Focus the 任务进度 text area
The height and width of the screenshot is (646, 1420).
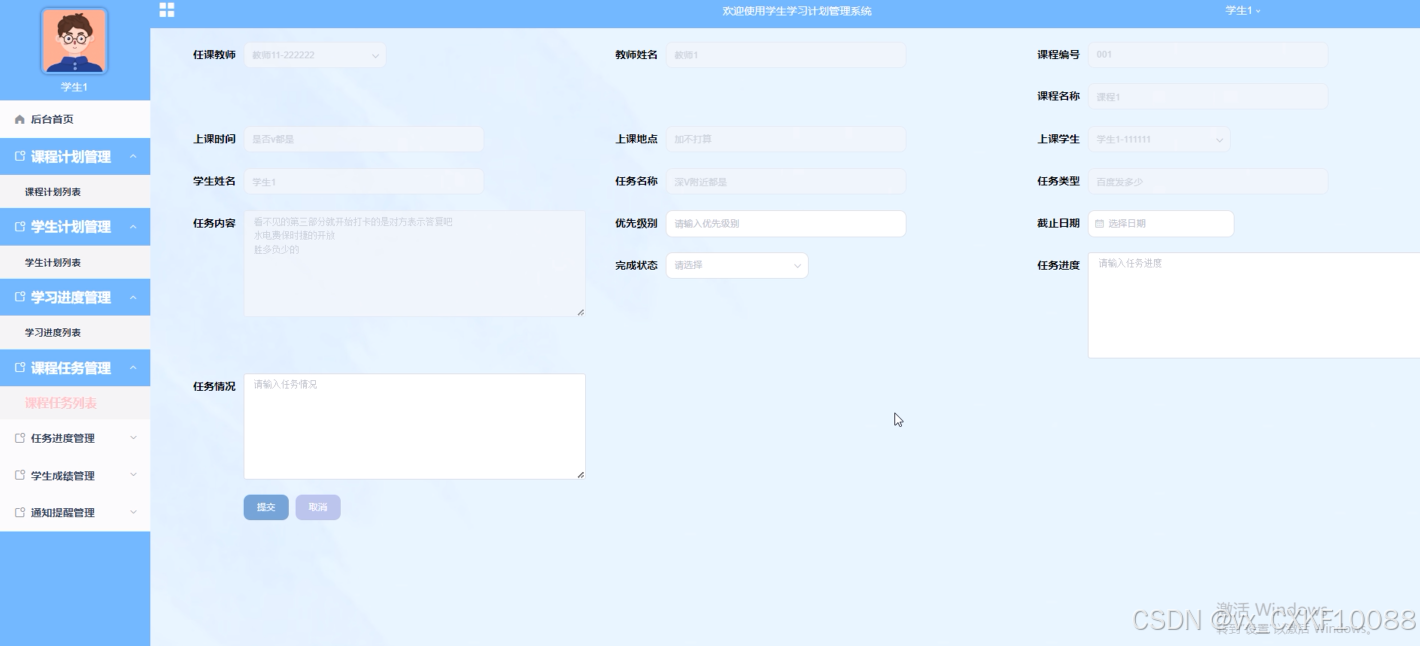(x=1254, y=305)
